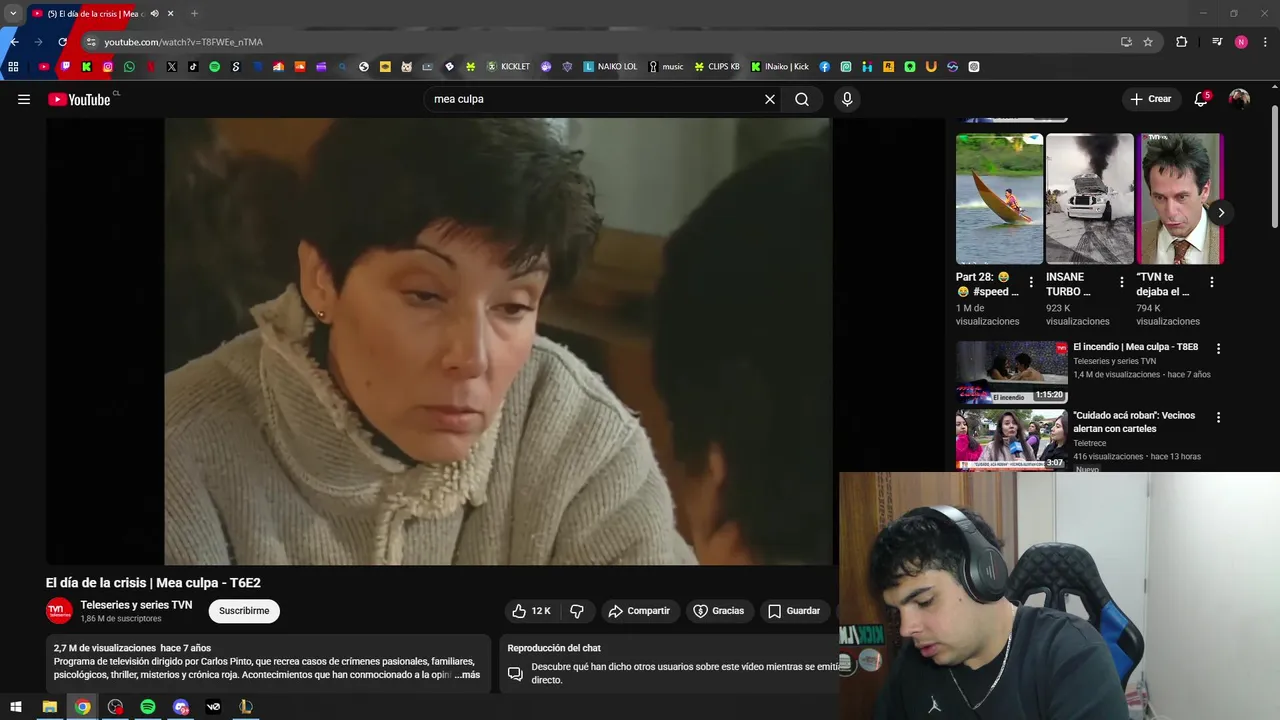
Task: Send thanks with the Gracias button
Action: [x=719, y=611]
